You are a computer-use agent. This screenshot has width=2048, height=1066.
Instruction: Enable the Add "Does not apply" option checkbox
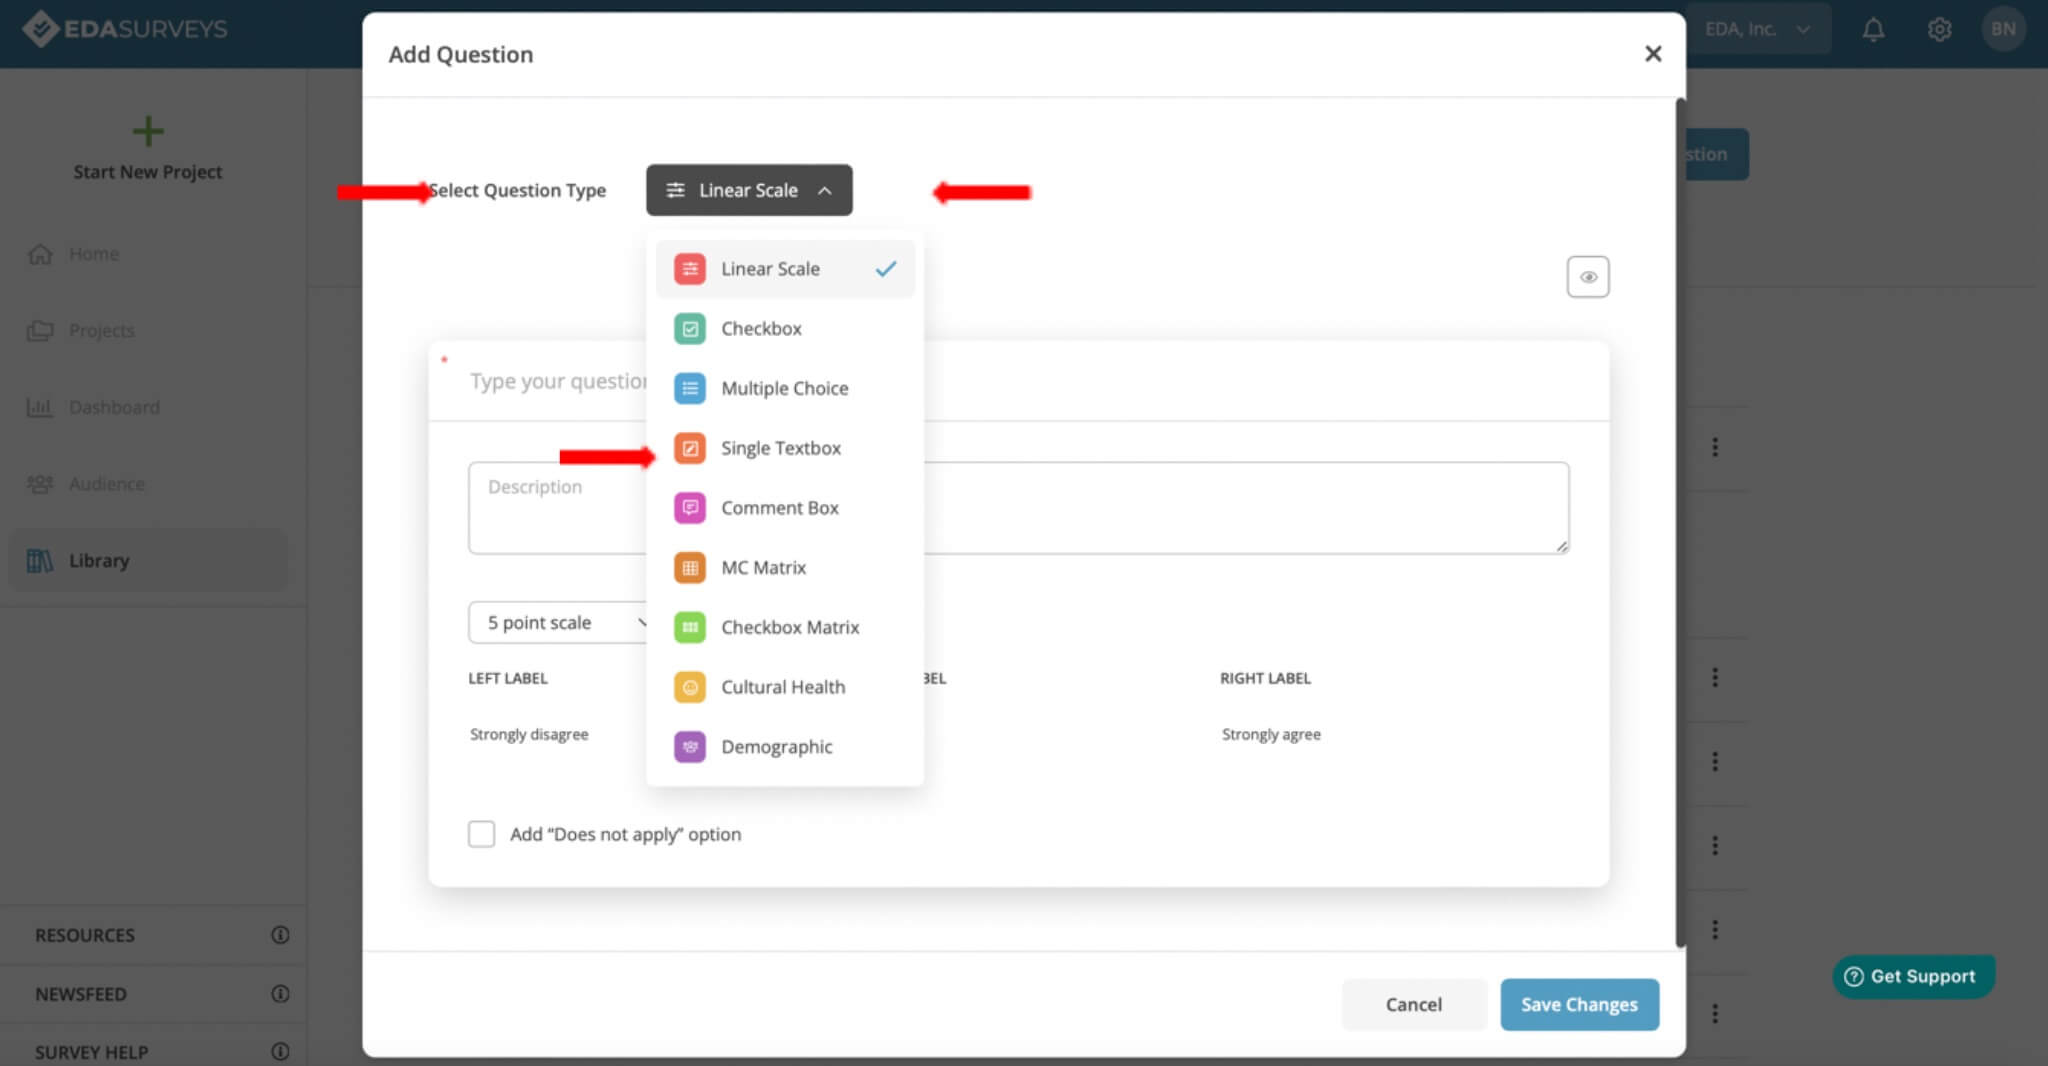482,834
